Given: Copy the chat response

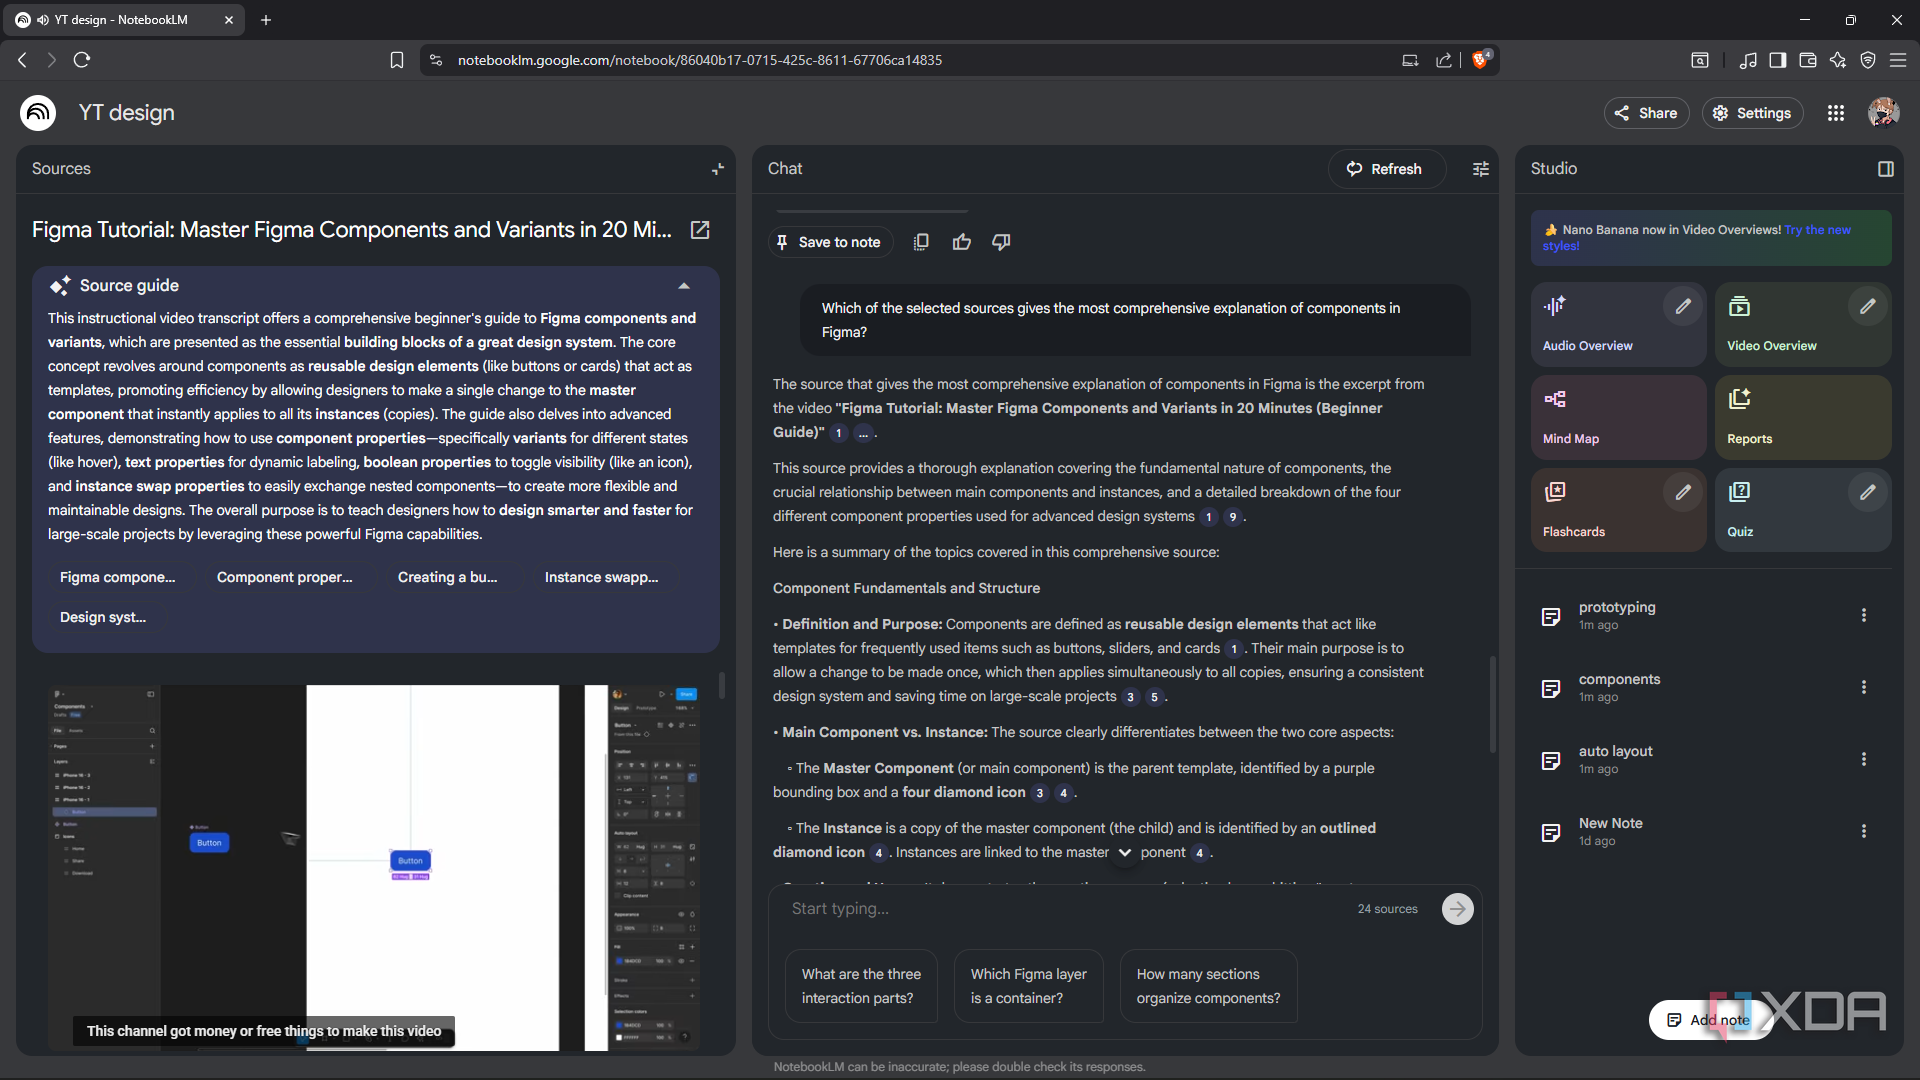Looking at the screenshot, I should 921,242.
